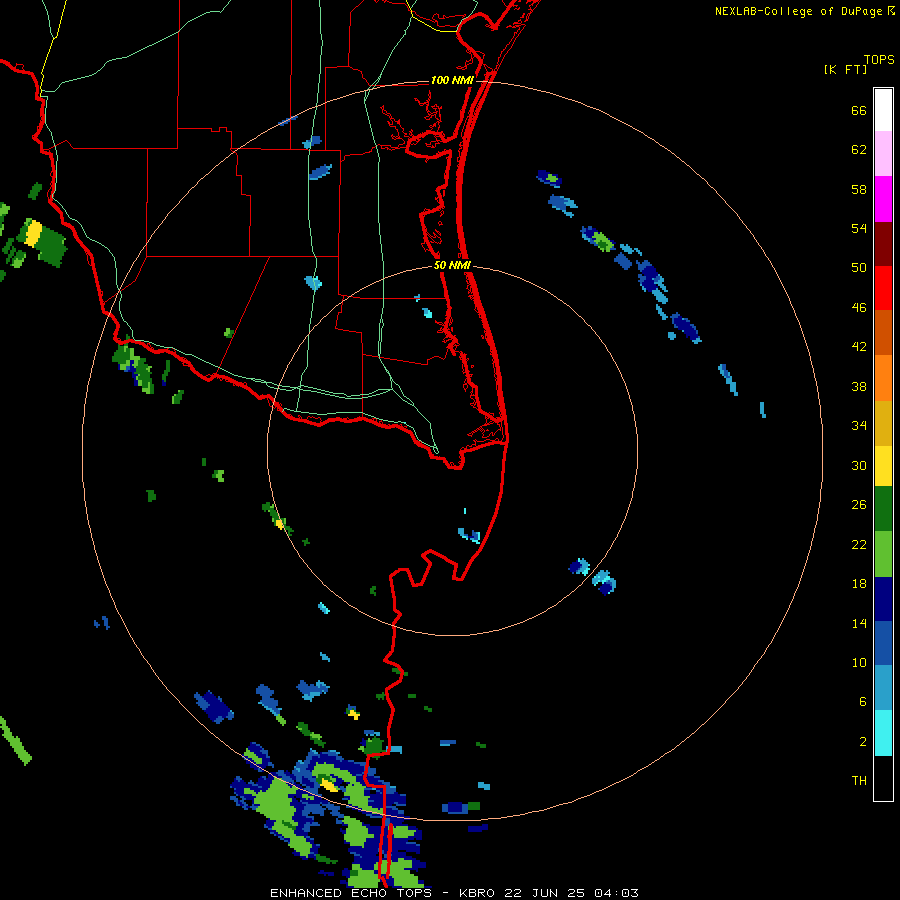Click the burnt orange legend block beside 42
The image size is (900, 900).
[883, 333]
